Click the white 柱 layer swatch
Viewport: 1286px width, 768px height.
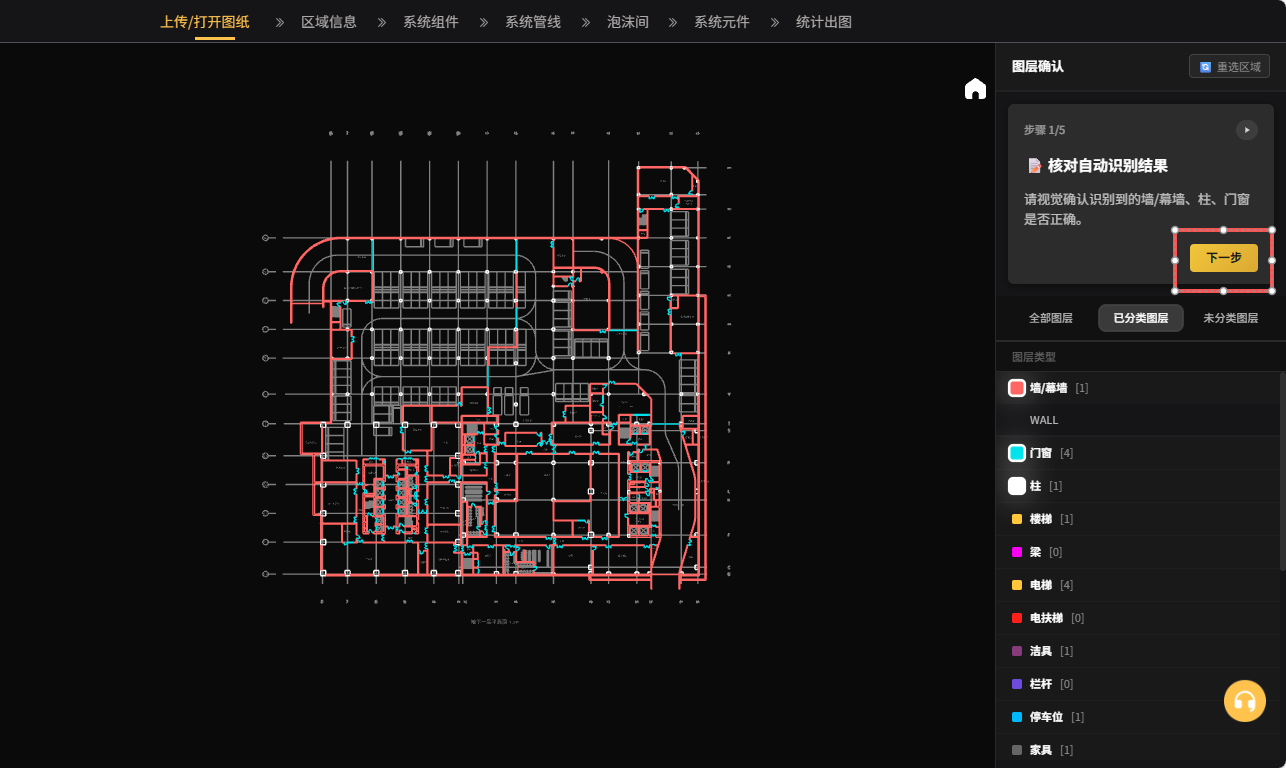(x=1017, y=486)
